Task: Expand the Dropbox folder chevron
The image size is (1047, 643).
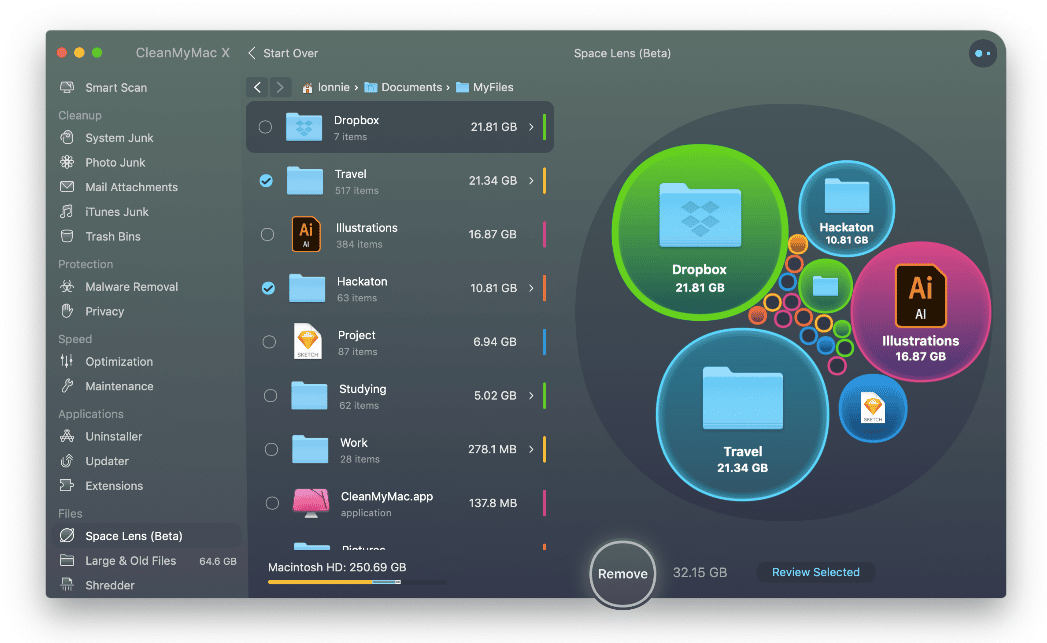Action: 531,127
